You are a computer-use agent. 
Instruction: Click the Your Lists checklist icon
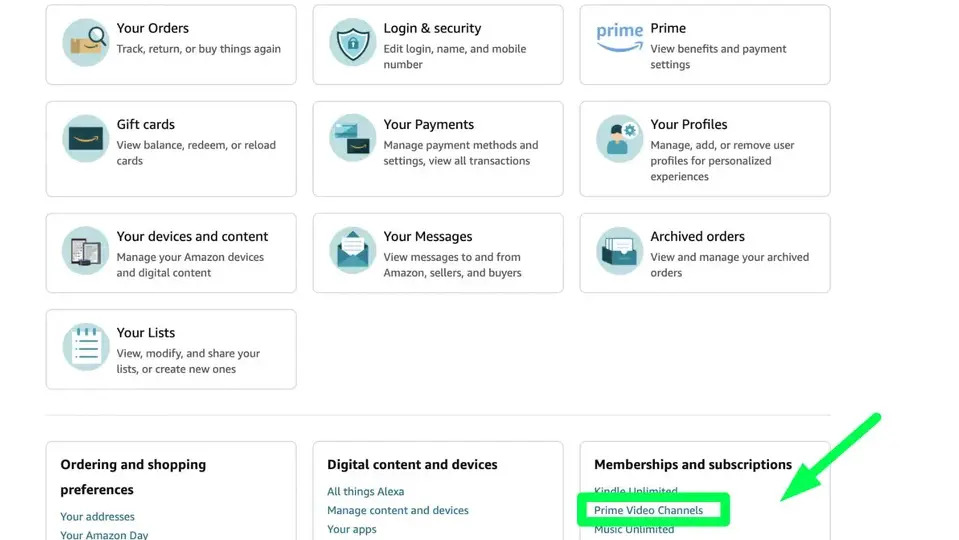click(x=86, y=346)
